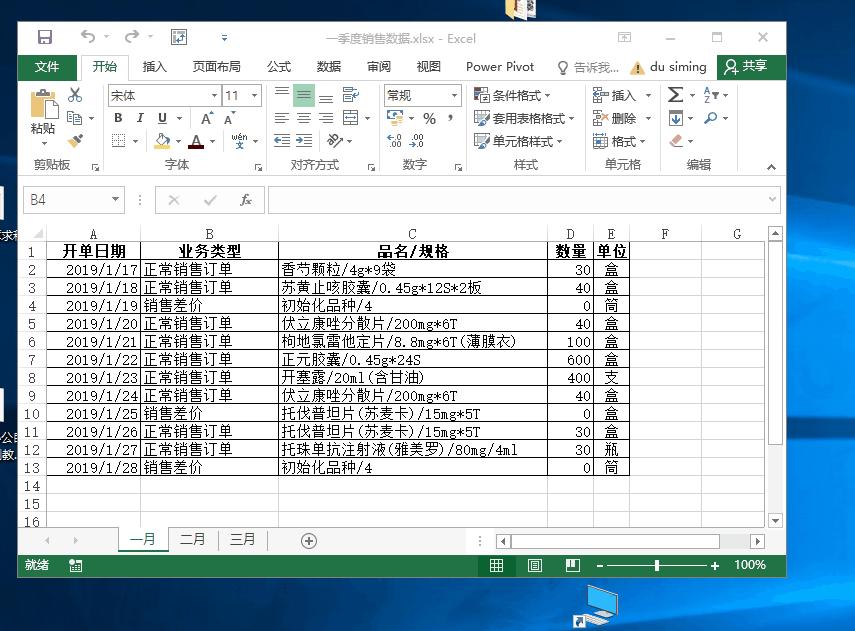The width and height of the screenshot is (855, 631).
Task: Open the 二月 worksheet tab
Action: coord(192,538)
